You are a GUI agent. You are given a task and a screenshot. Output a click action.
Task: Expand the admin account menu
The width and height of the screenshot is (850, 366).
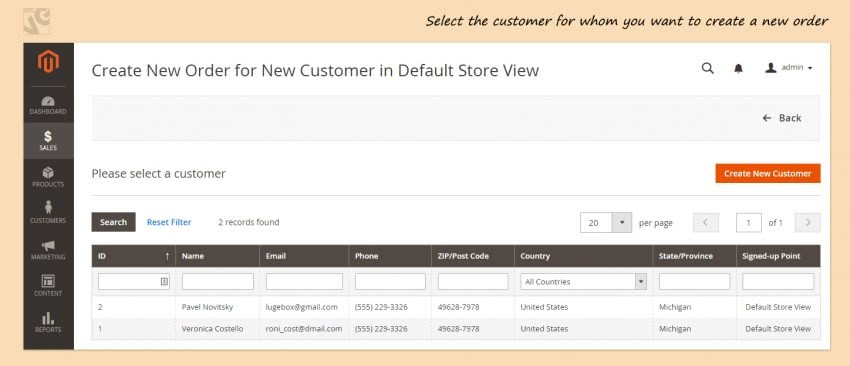tap(789, 68)
